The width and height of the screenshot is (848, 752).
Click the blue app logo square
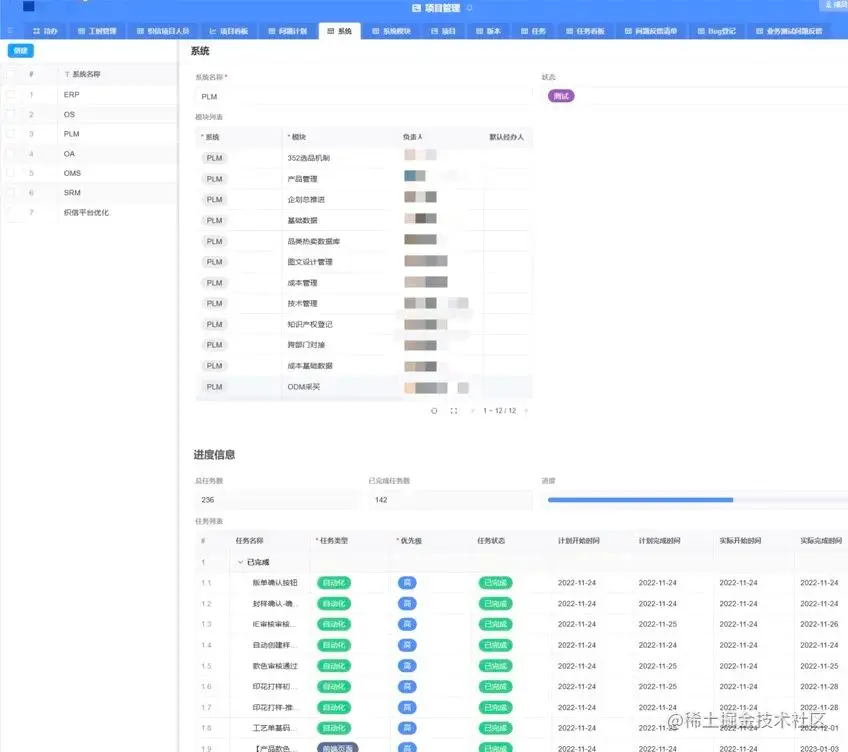(x=29, y=6)
